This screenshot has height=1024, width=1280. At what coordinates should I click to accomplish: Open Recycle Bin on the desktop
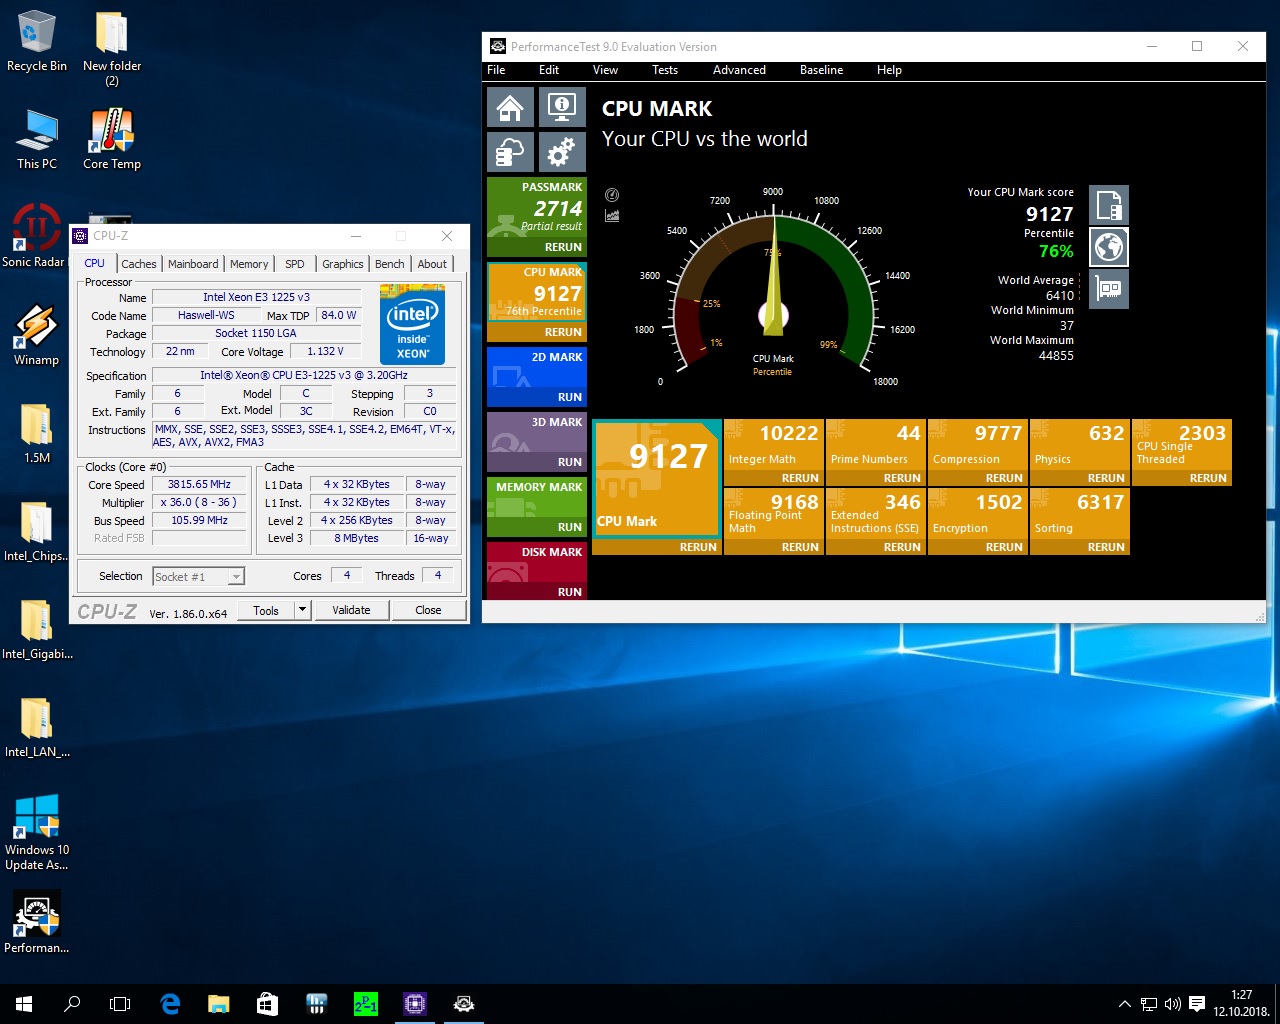pyautogui.click(x=37, y=42)
